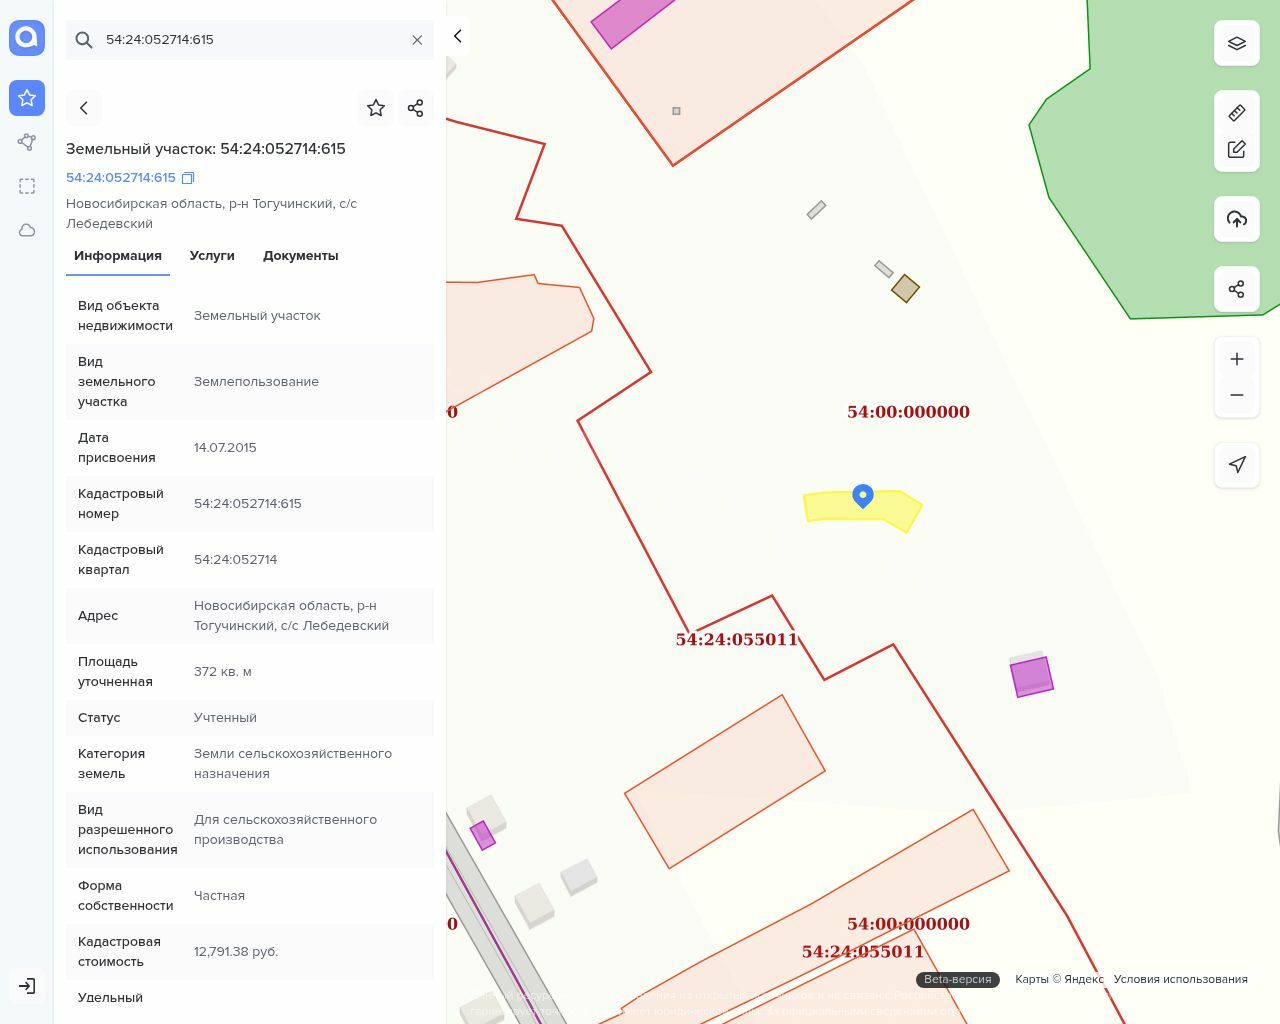Share the map using right toolbar icon
Screen dimensions: 1280x1024
(1236, 289)
